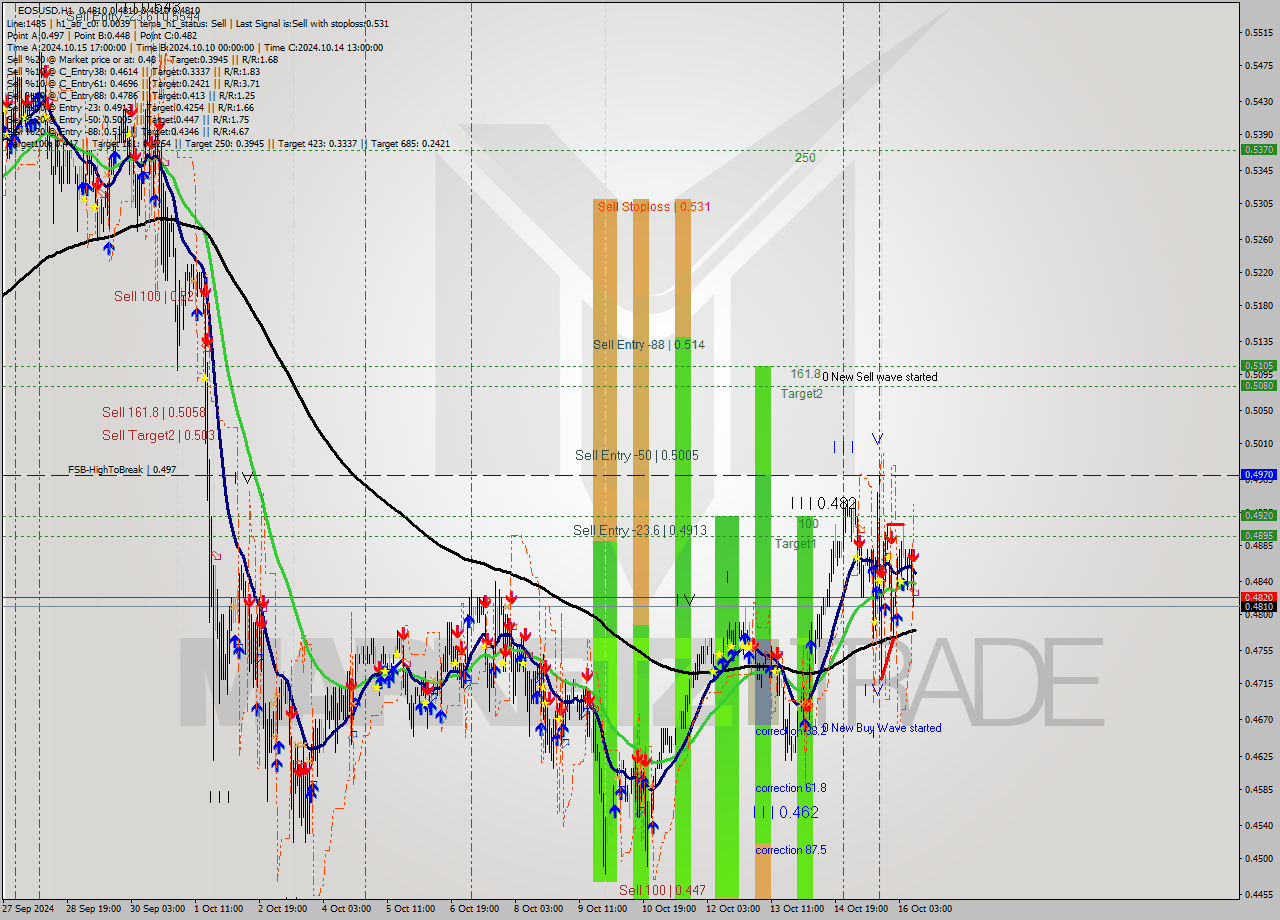
Task: Click the current price 0.4810 tag
Action: (x=1258, y=606)
